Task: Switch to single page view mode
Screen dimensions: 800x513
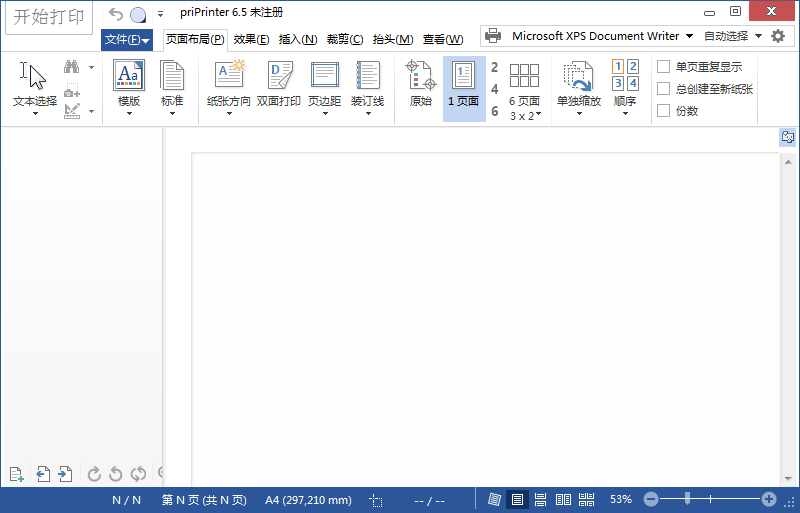Action: click(x=517, y=500)
